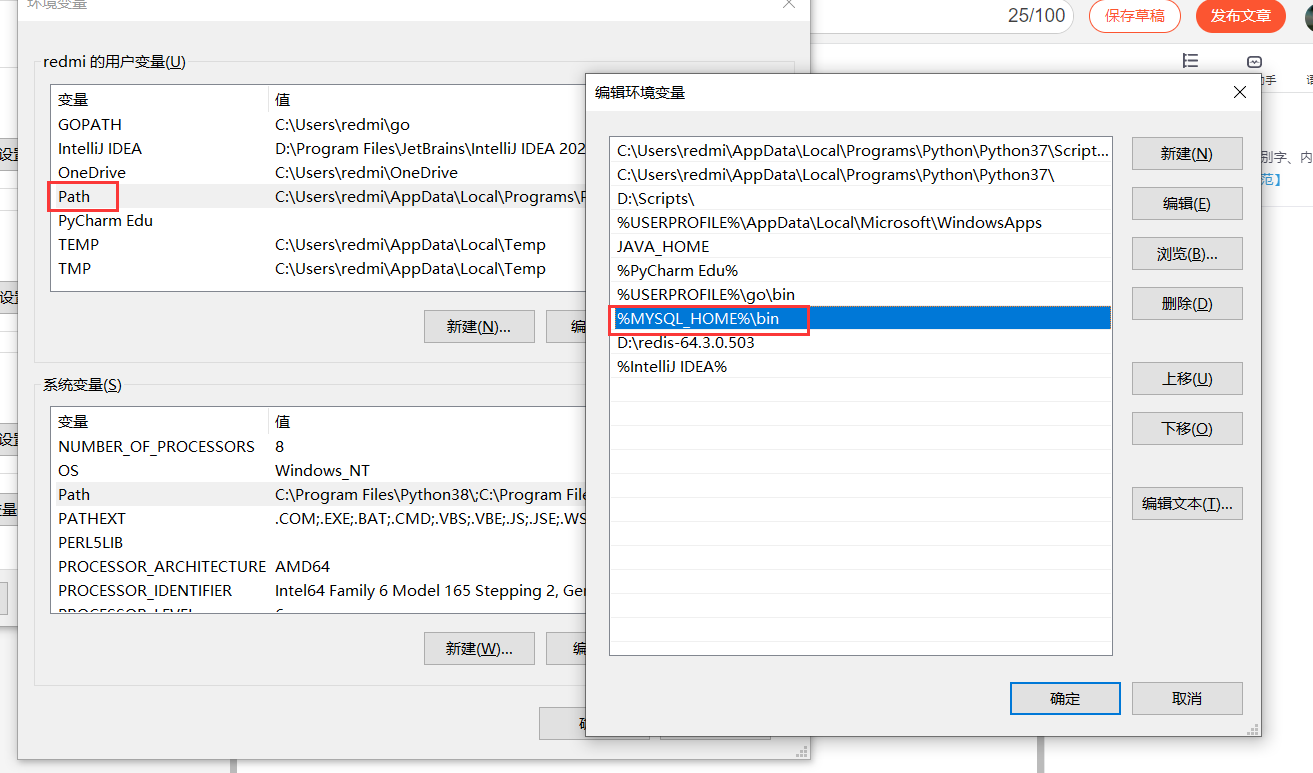The image size is (1313, 773).
Task: Click 新建(W)... under system variables
Action: click(x=479, y=649)
